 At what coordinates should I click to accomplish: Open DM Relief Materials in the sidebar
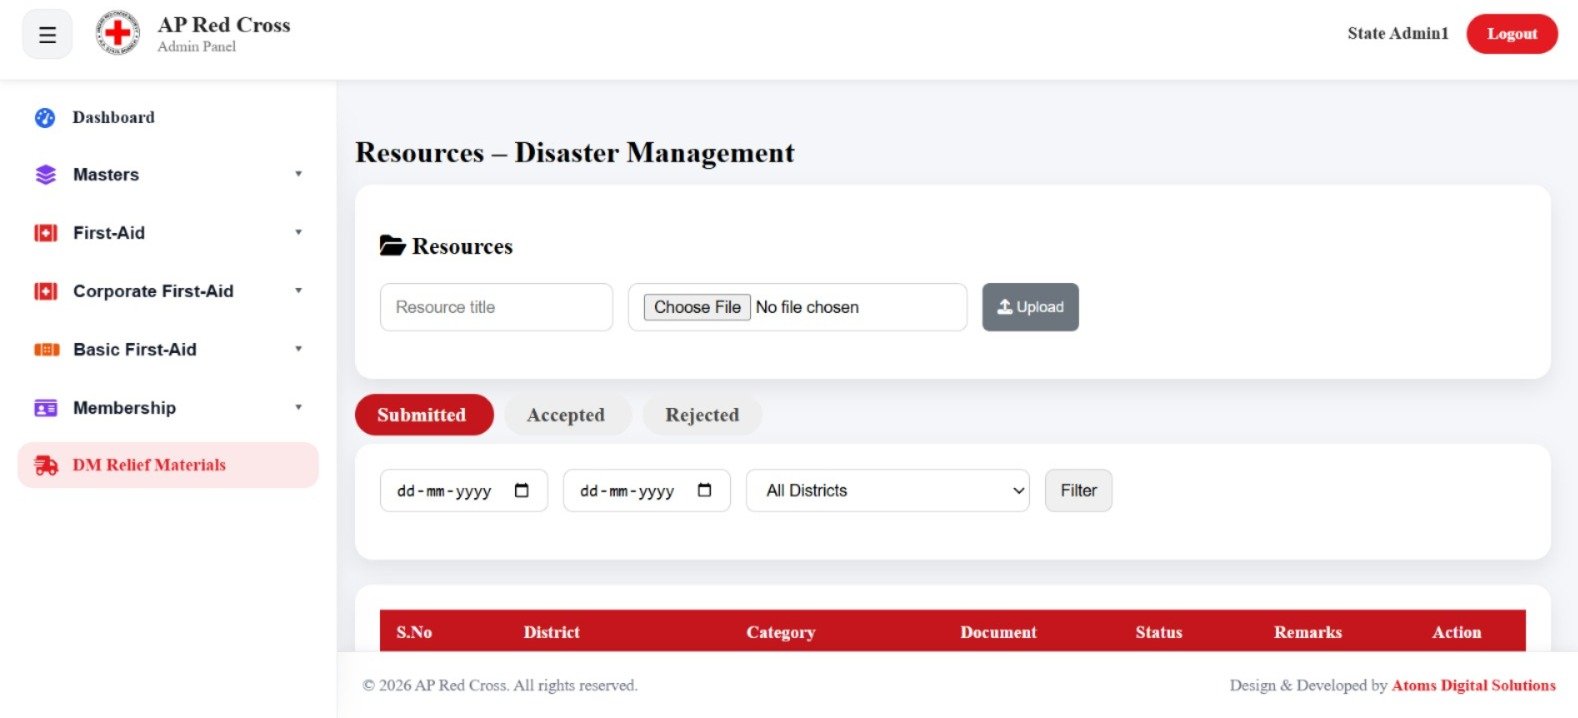168,465
